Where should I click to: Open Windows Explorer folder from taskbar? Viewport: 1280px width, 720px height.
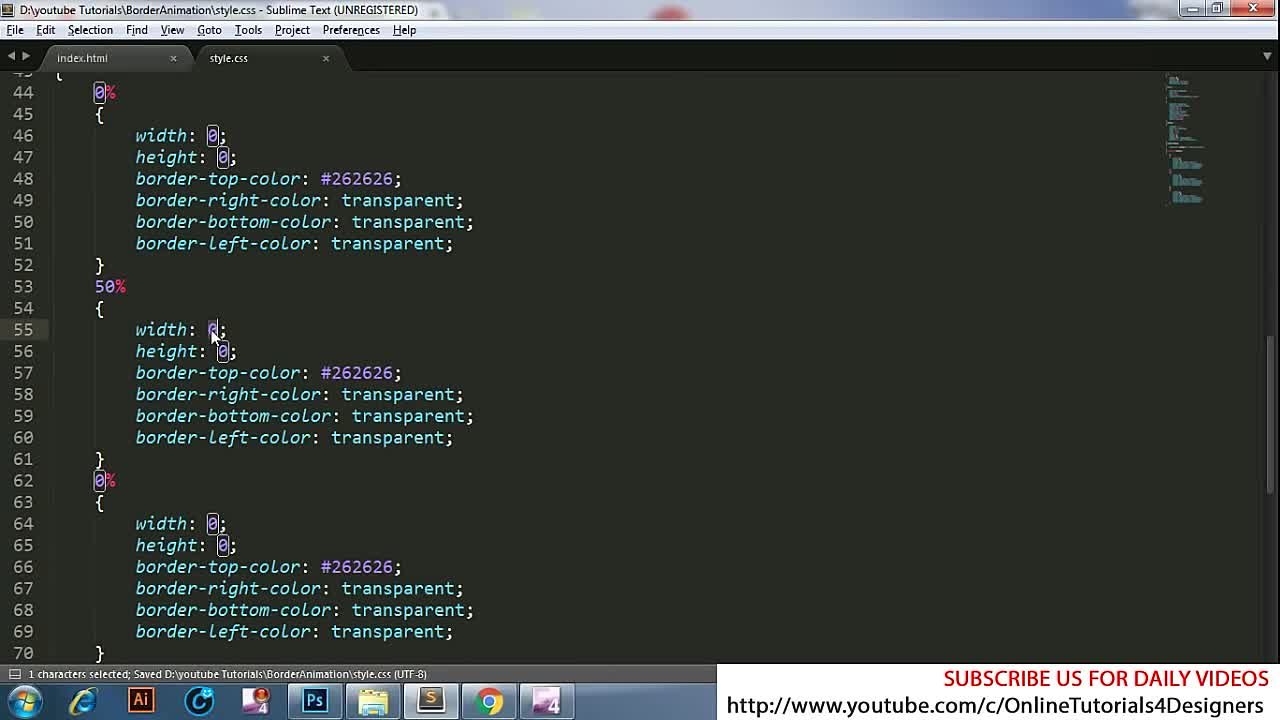[373, 702]
